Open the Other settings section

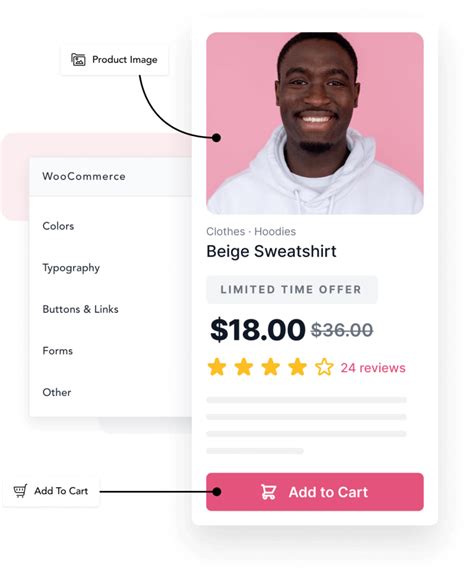coord(57,392)
